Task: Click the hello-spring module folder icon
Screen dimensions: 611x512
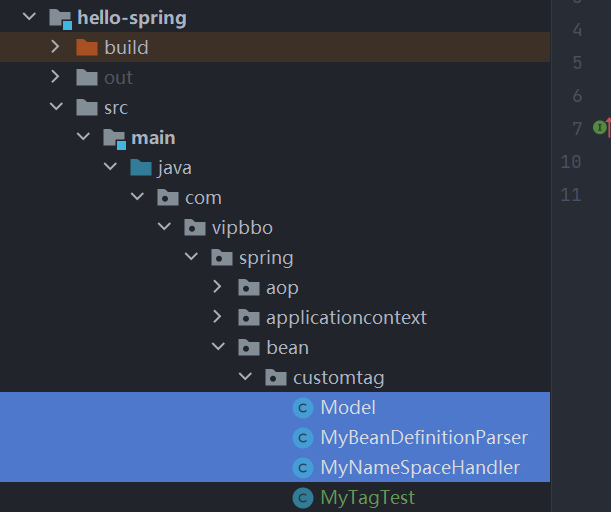Action: (x=60, y=18)
